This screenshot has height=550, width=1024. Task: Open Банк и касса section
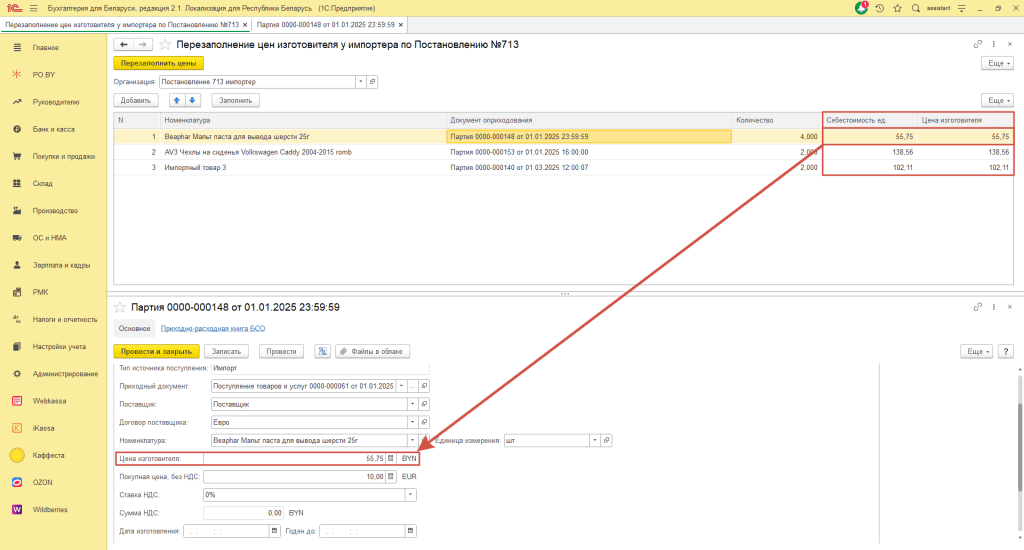pyautogui.click(x=54, y=129)
